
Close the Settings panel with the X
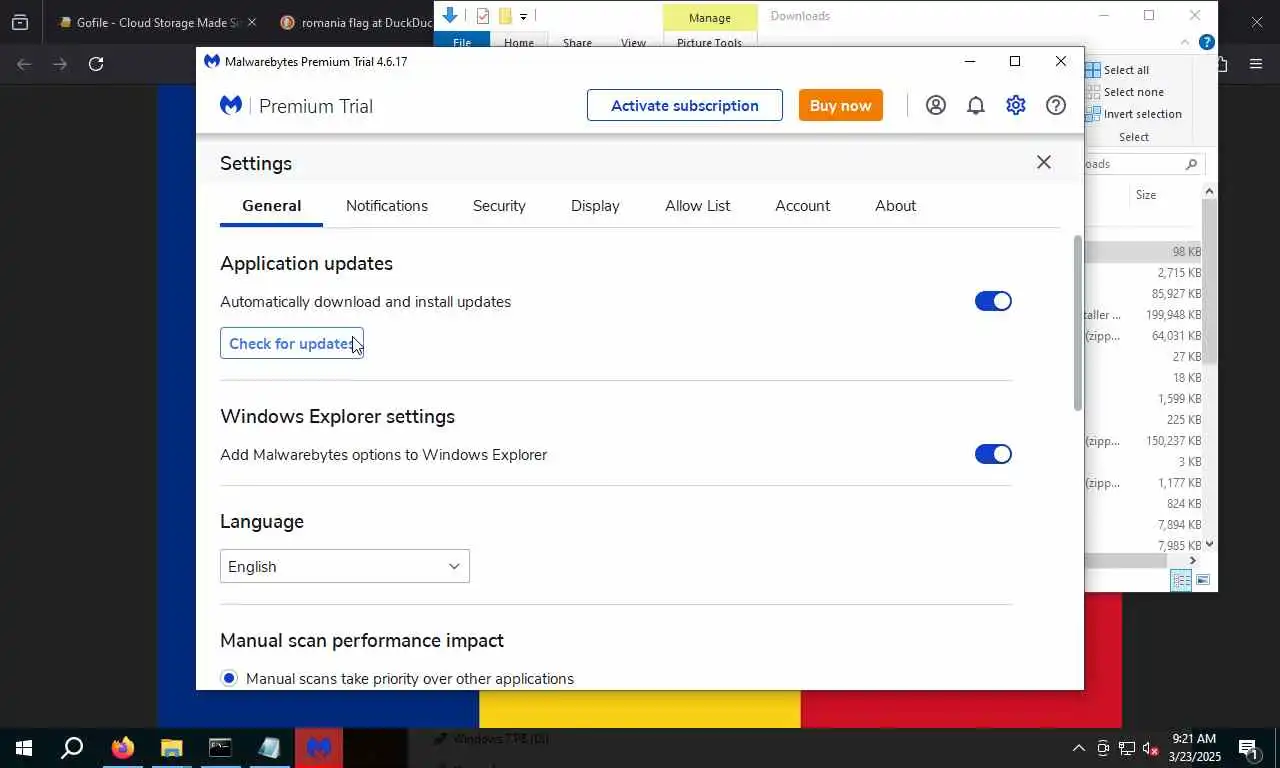click(1044, 162)
